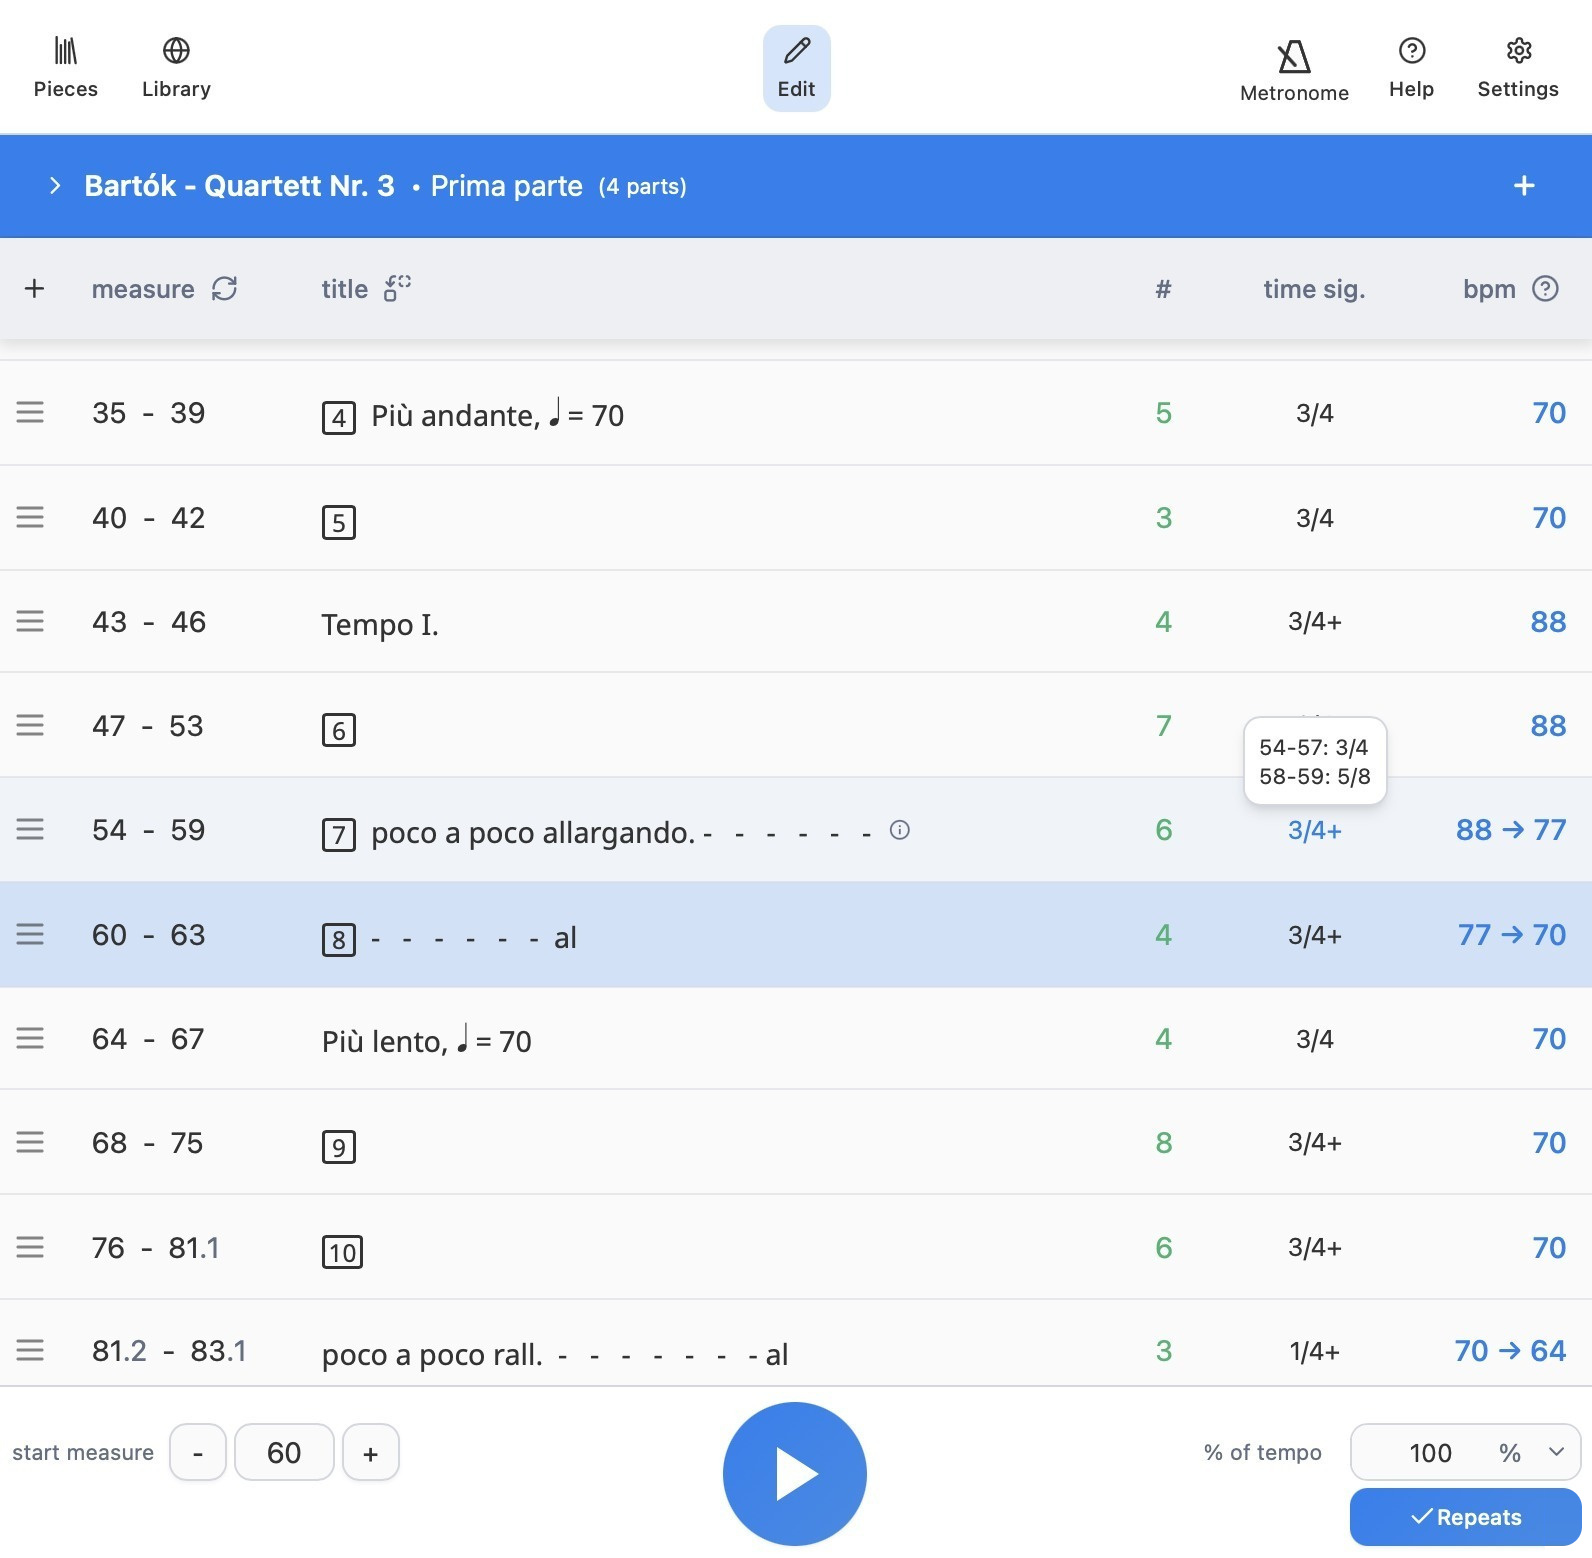1592x1558 pixels.
Task: Click drag handle for row 43 - 46
Action: click(30, 621)
